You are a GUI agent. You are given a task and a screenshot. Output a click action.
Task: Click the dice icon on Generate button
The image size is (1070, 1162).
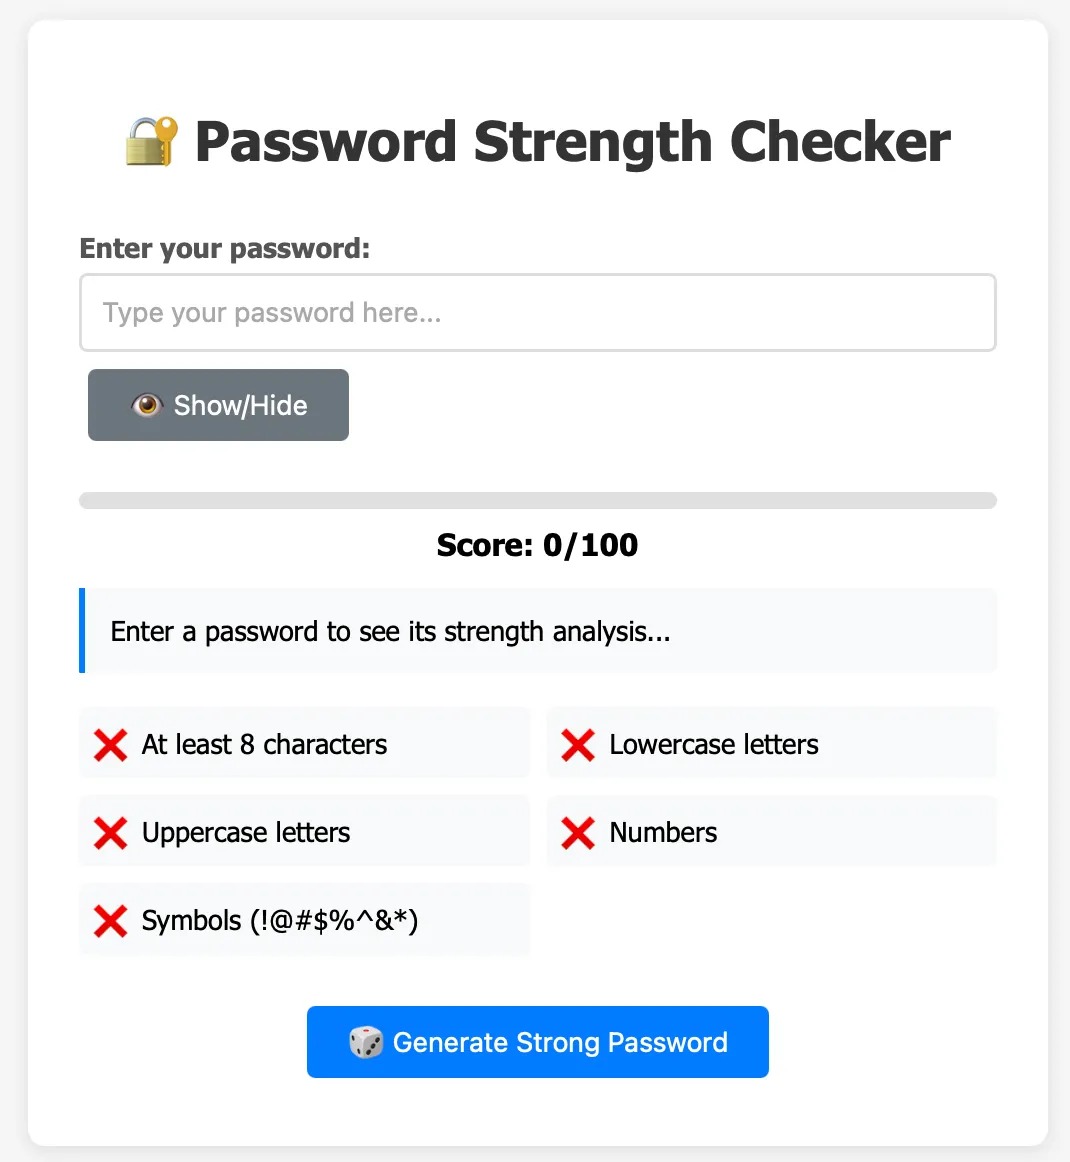365,1042
